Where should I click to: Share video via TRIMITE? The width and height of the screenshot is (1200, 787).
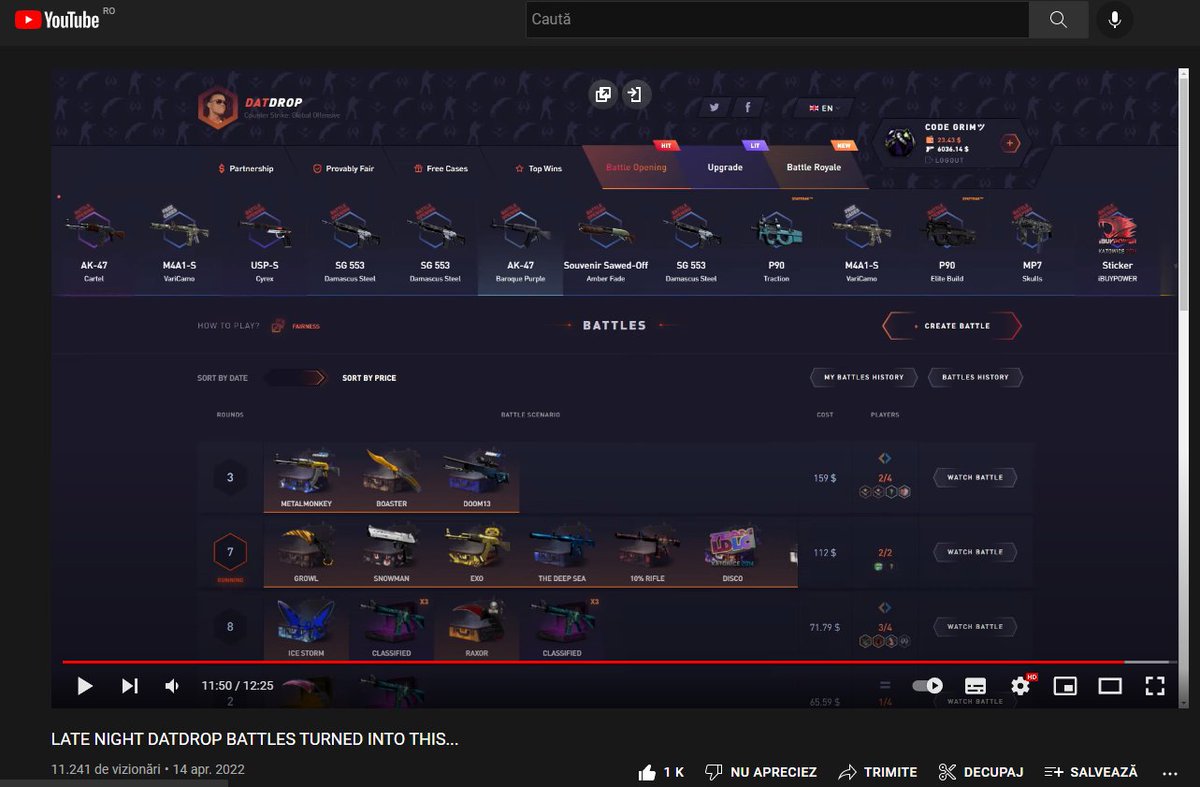coord(877,772)
